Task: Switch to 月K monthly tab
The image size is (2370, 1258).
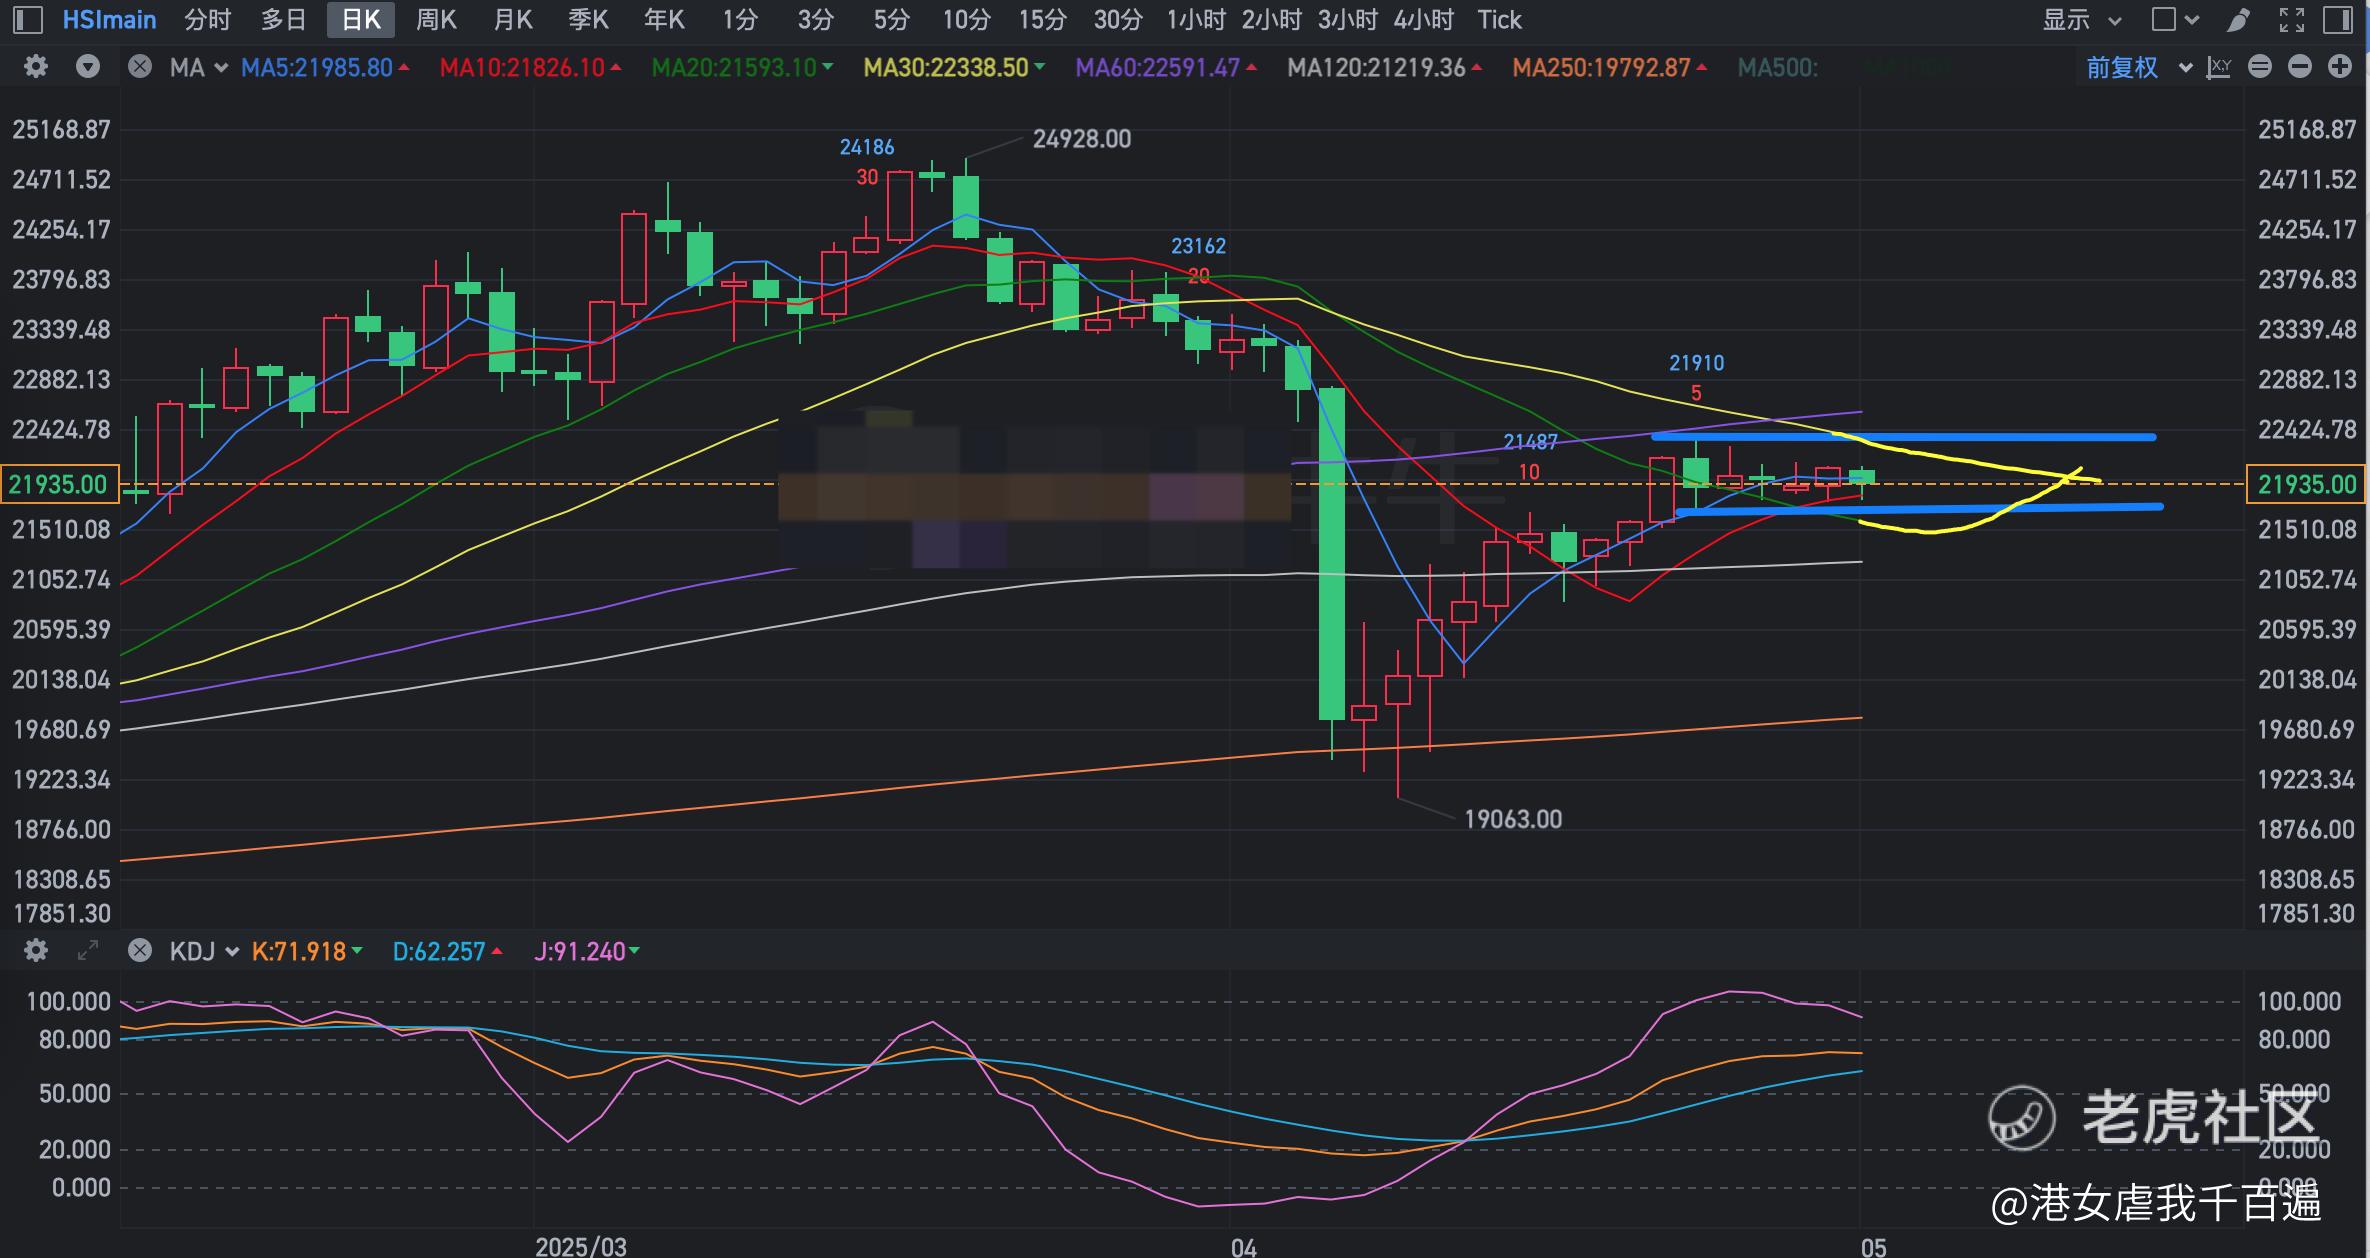Action: pos(513,20)
